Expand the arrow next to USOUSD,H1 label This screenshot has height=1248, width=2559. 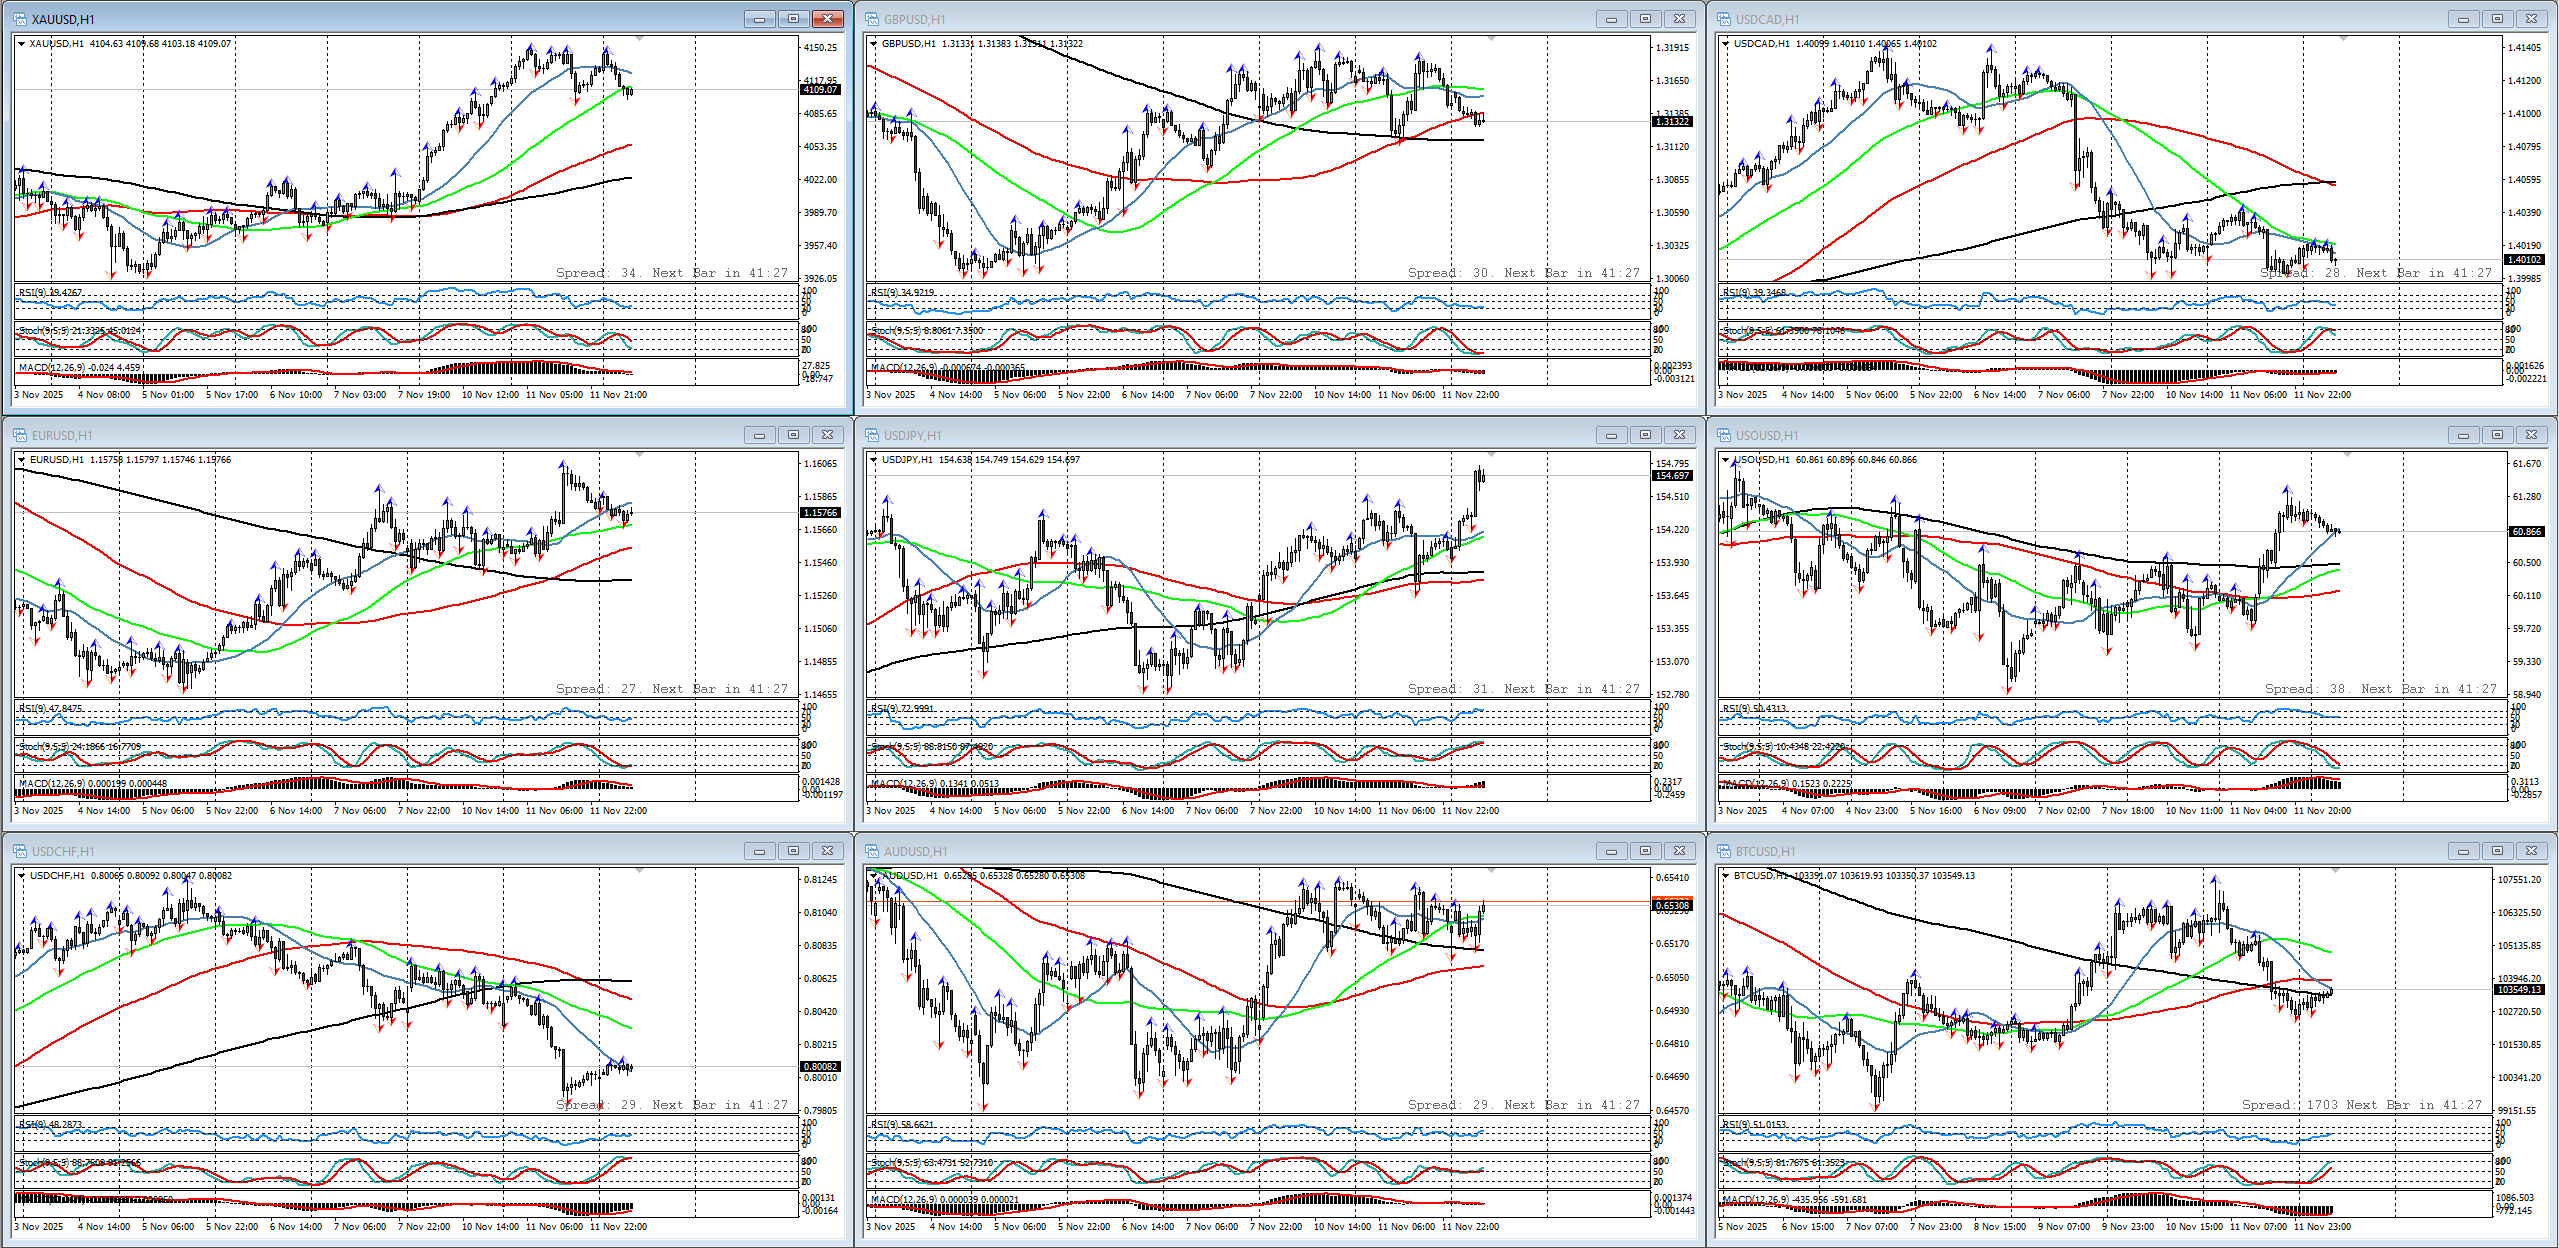1725,460
